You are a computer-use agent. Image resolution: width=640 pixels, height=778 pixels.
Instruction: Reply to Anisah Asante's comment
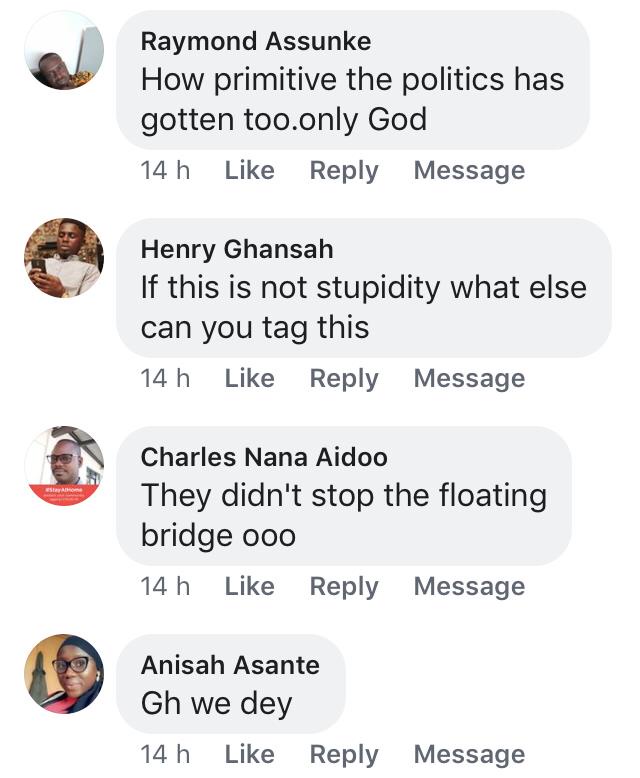click(344, 755)
